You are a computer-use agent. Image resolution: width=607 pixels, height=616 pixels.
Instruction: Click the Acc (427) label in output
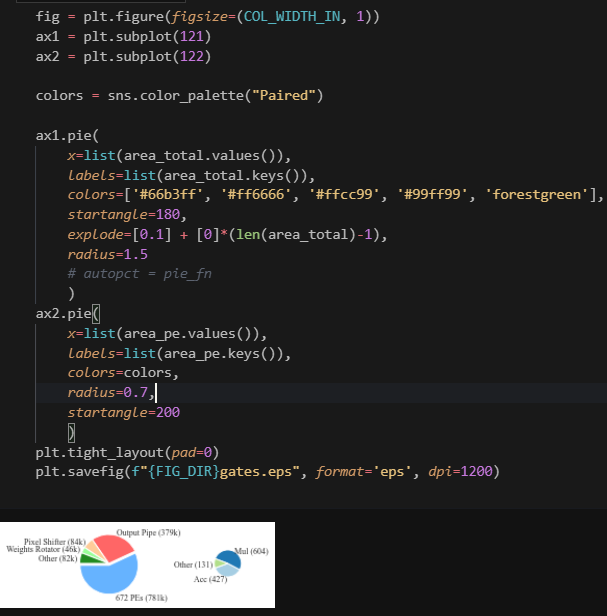[210, 580]
